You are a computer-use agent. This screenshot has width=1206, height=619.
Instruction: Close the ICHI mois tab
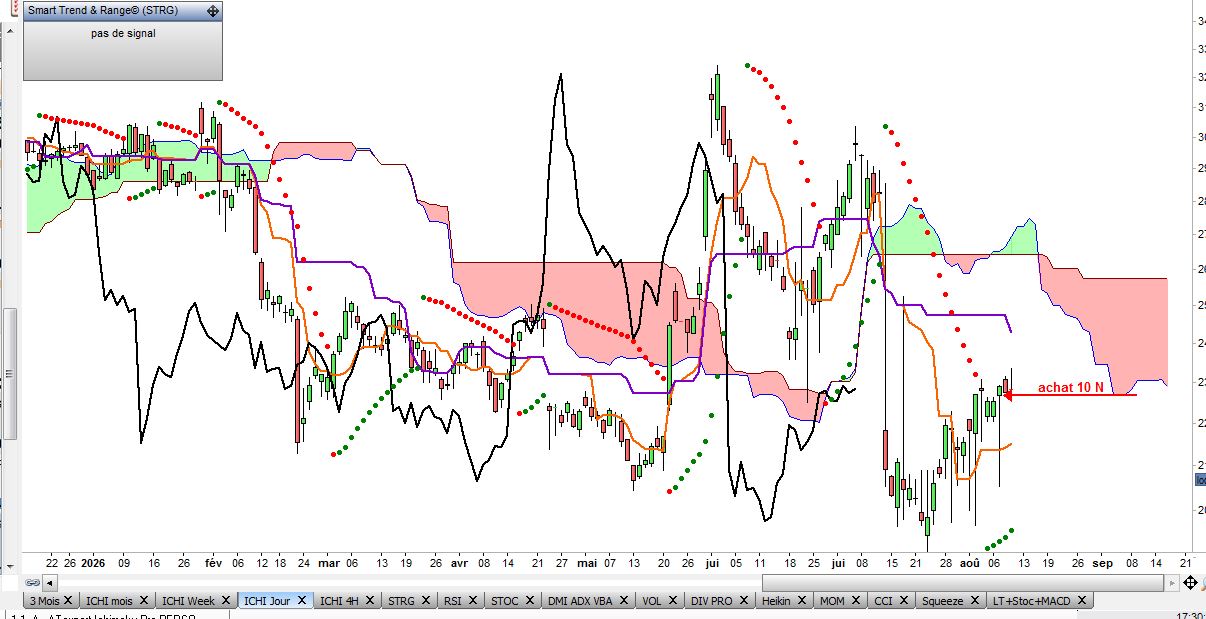(x=143, y=600)
